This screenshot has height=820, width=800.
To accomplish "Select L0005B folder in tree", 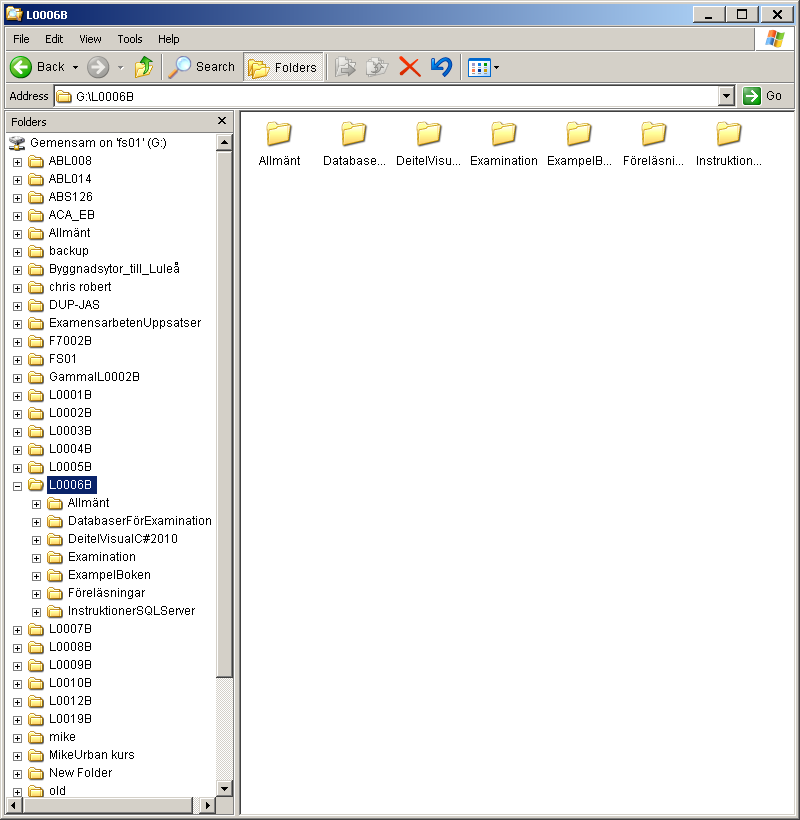I will [70, 467].
